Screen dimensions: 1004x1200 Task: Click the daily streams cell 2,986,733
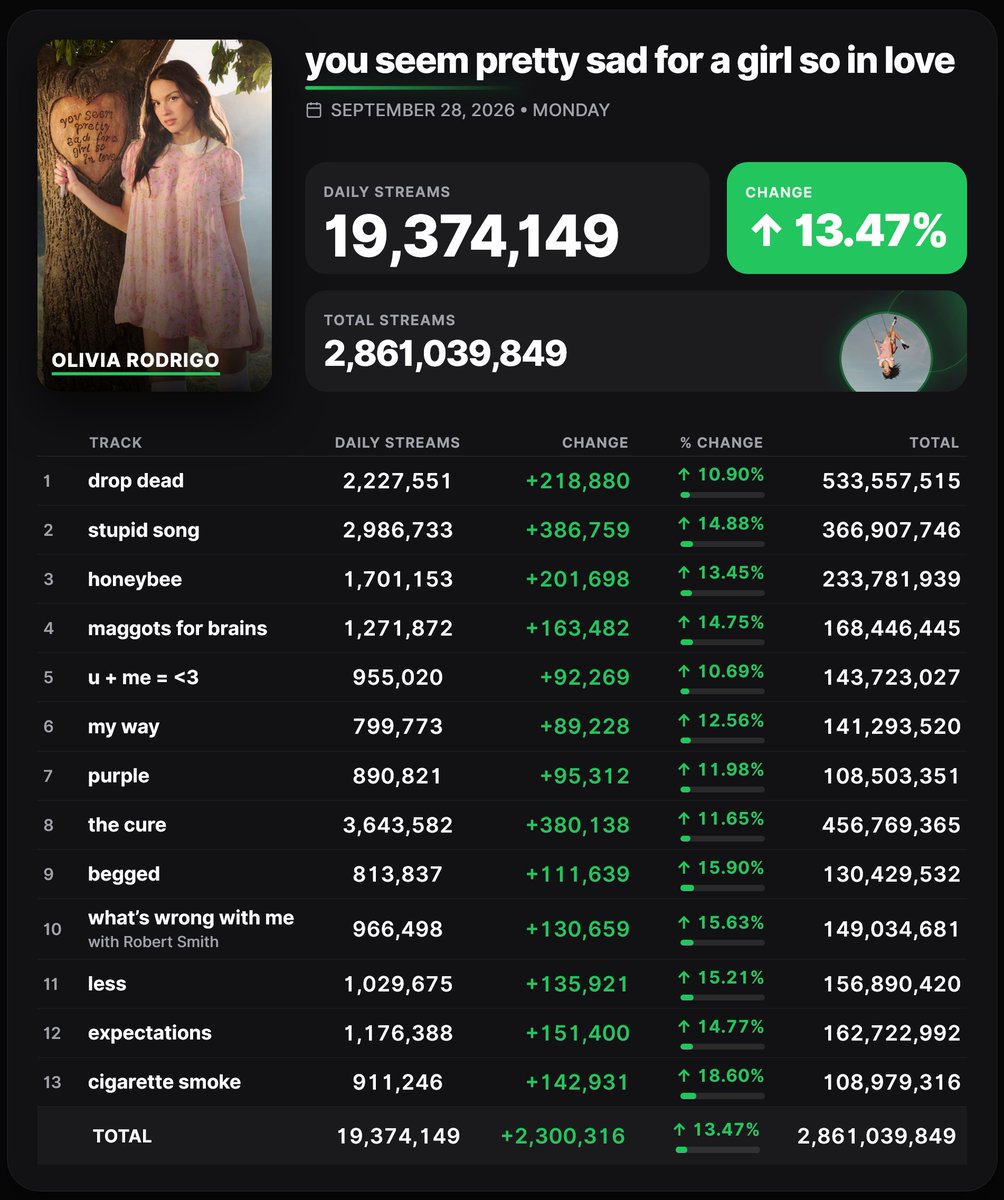[x=398, y=530]
